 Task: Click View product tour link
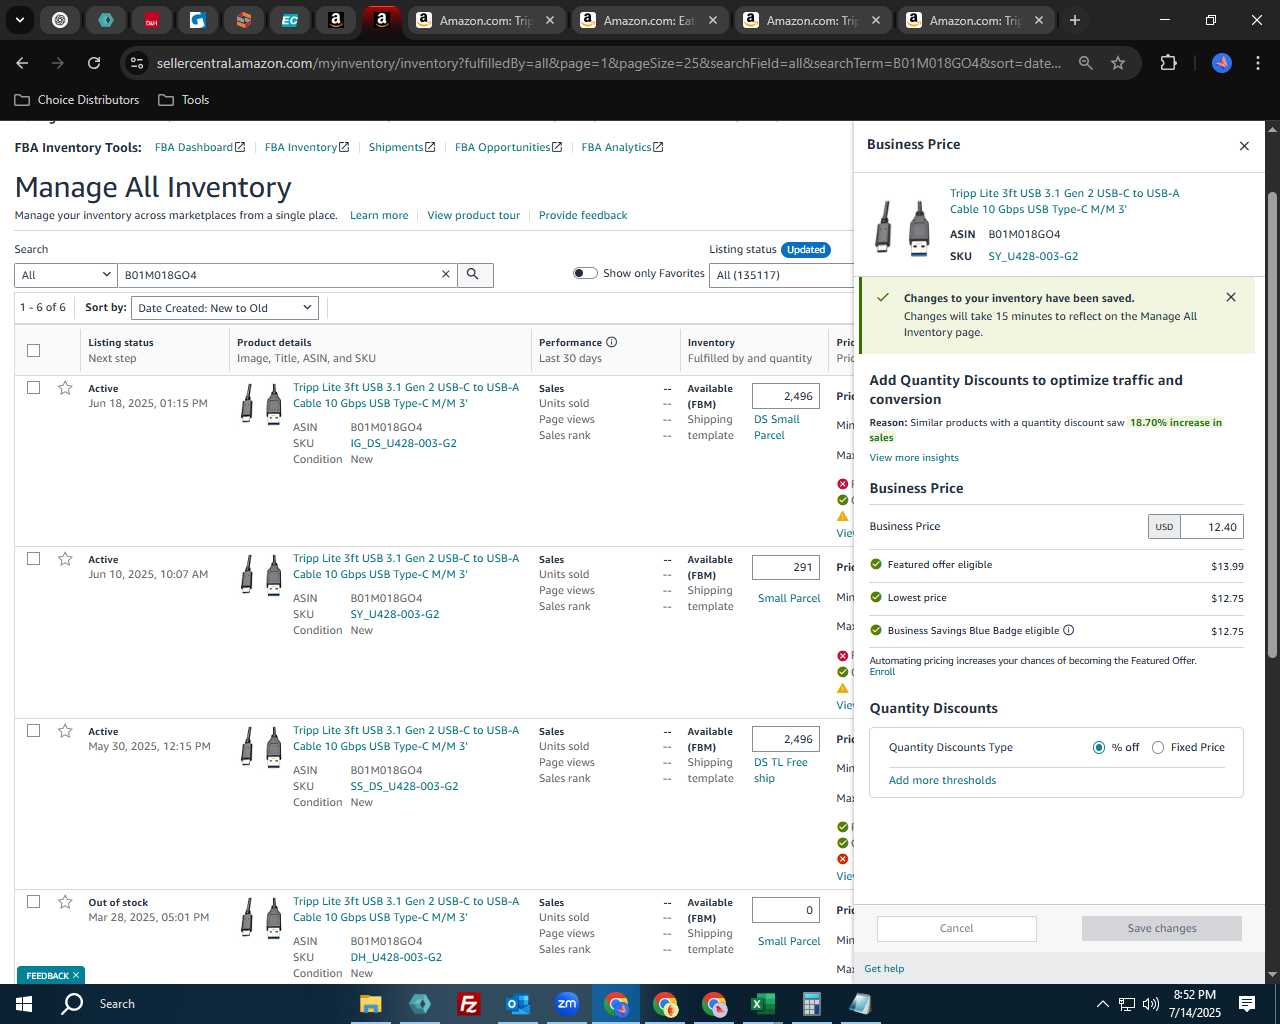(473, 215)
